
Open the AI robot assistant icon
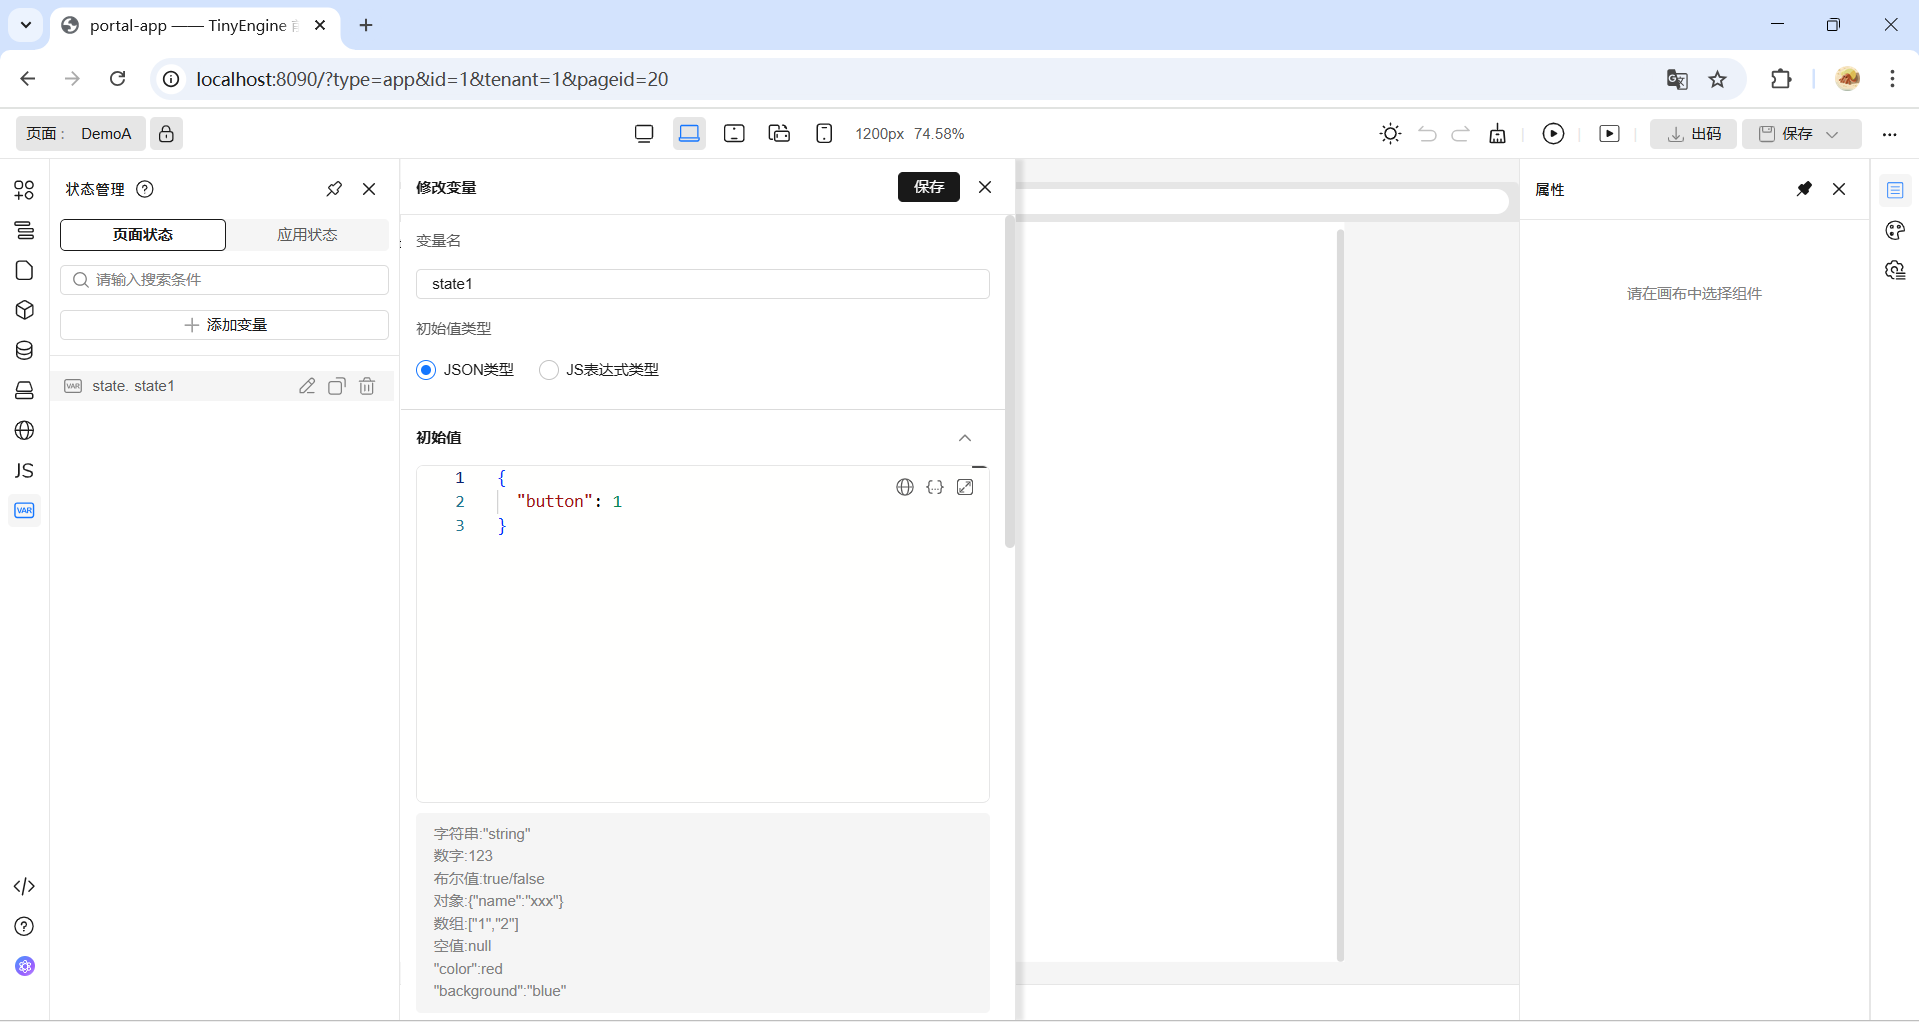[24, 966]
